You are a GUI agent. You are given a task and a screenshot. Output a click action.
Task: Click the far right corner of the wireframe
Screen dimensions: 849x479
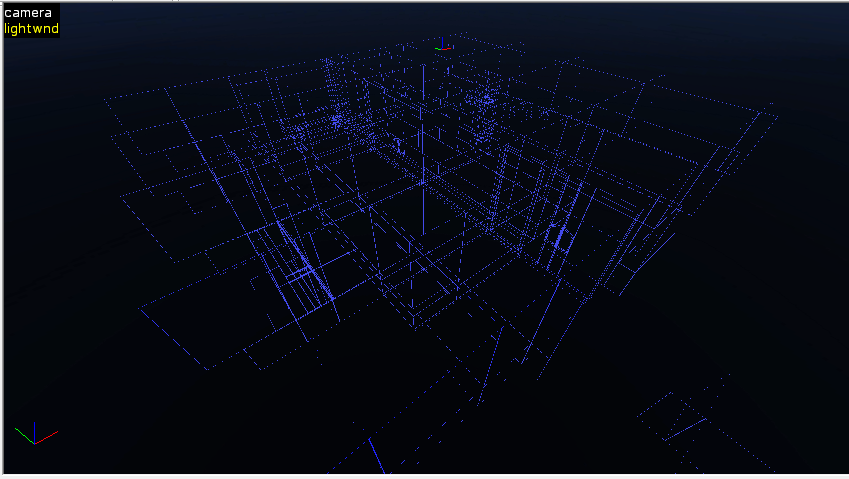point(776,116)
